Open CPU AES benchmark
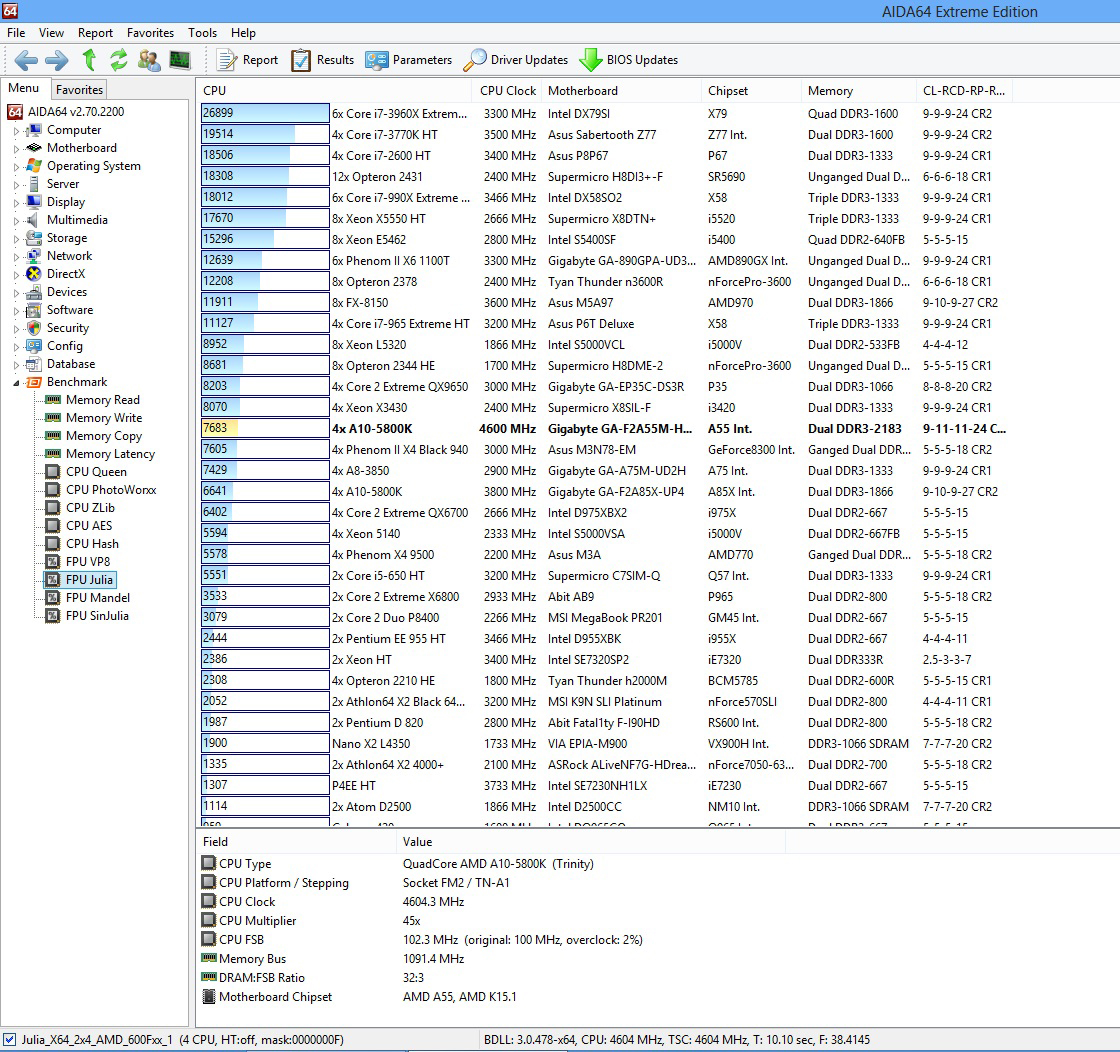 (x=89, y=526)
